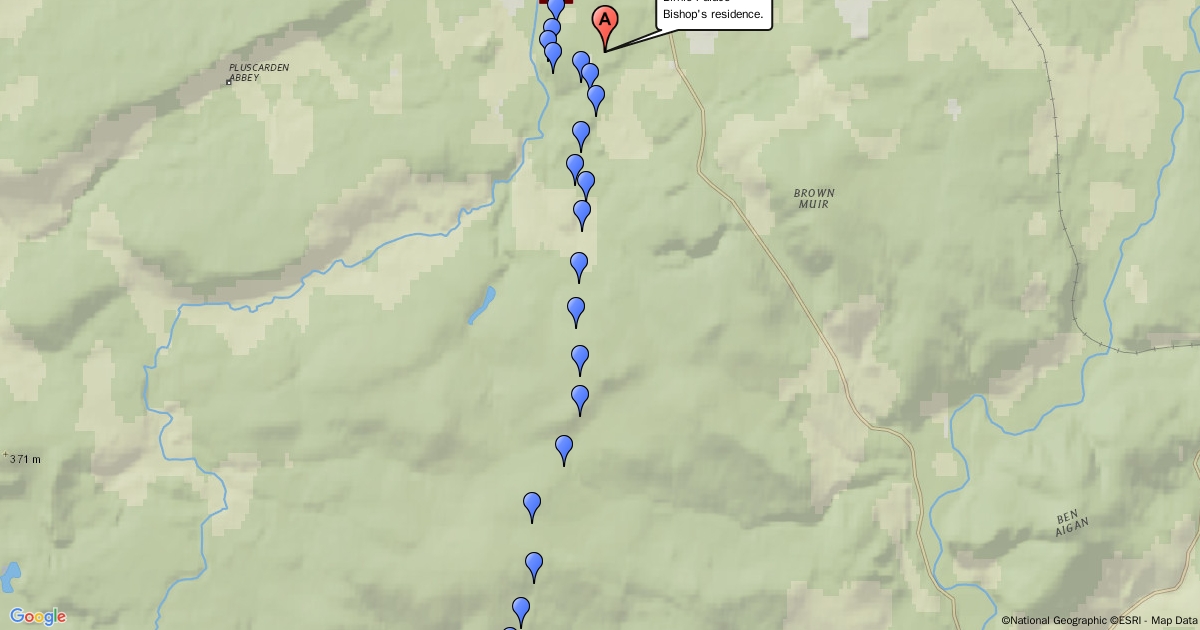Select blue marker level with the small lake
The height and width of the screenshot is (630, 1200).
click(576, 312)
